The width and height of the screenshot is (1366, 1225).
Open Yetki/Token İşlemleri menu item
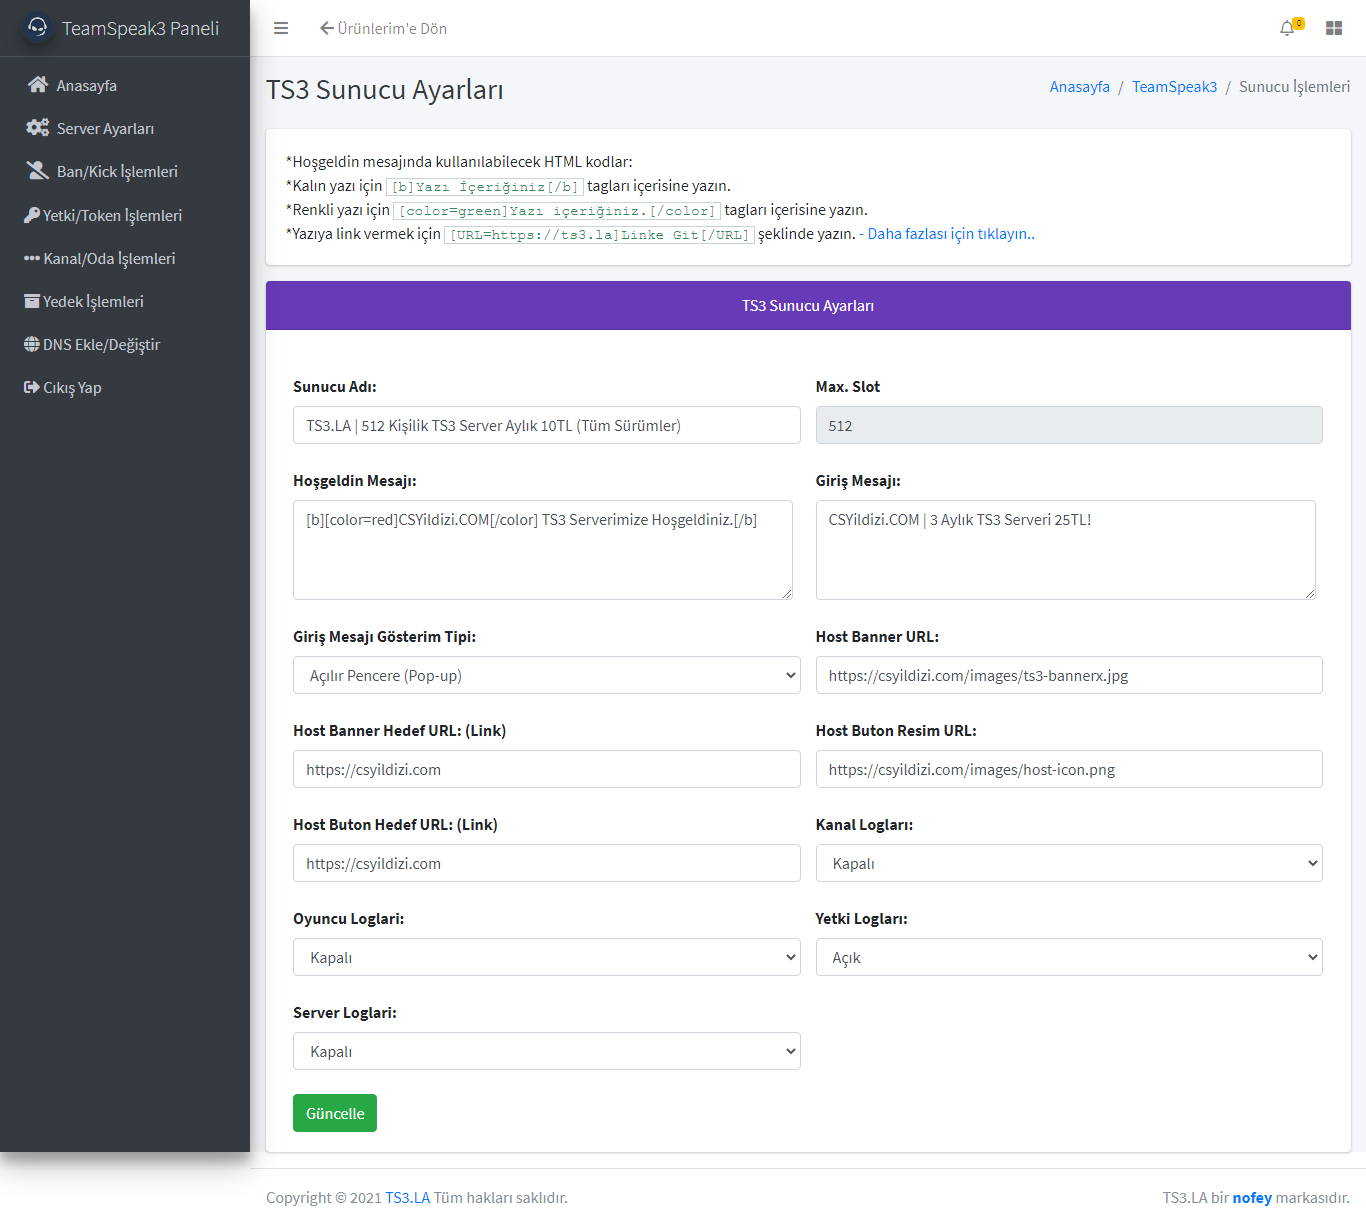112,215
